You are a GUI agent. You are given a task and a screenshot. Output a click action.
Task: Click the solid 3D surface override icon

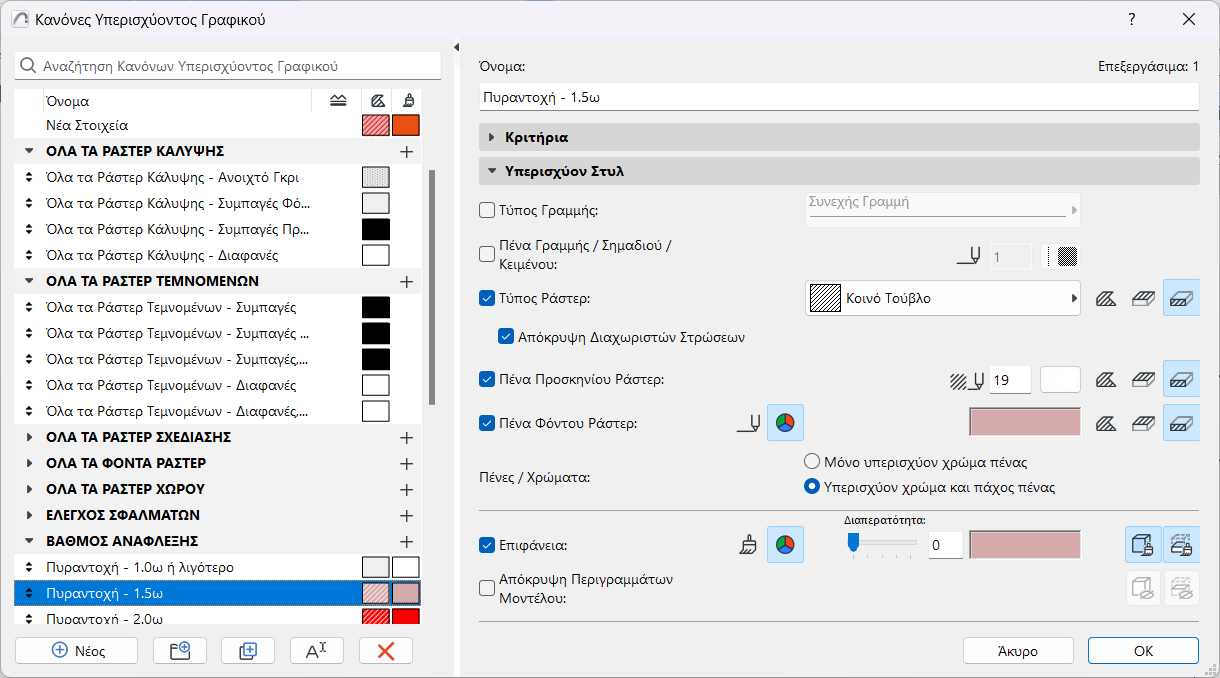(x=1143, y=545)
